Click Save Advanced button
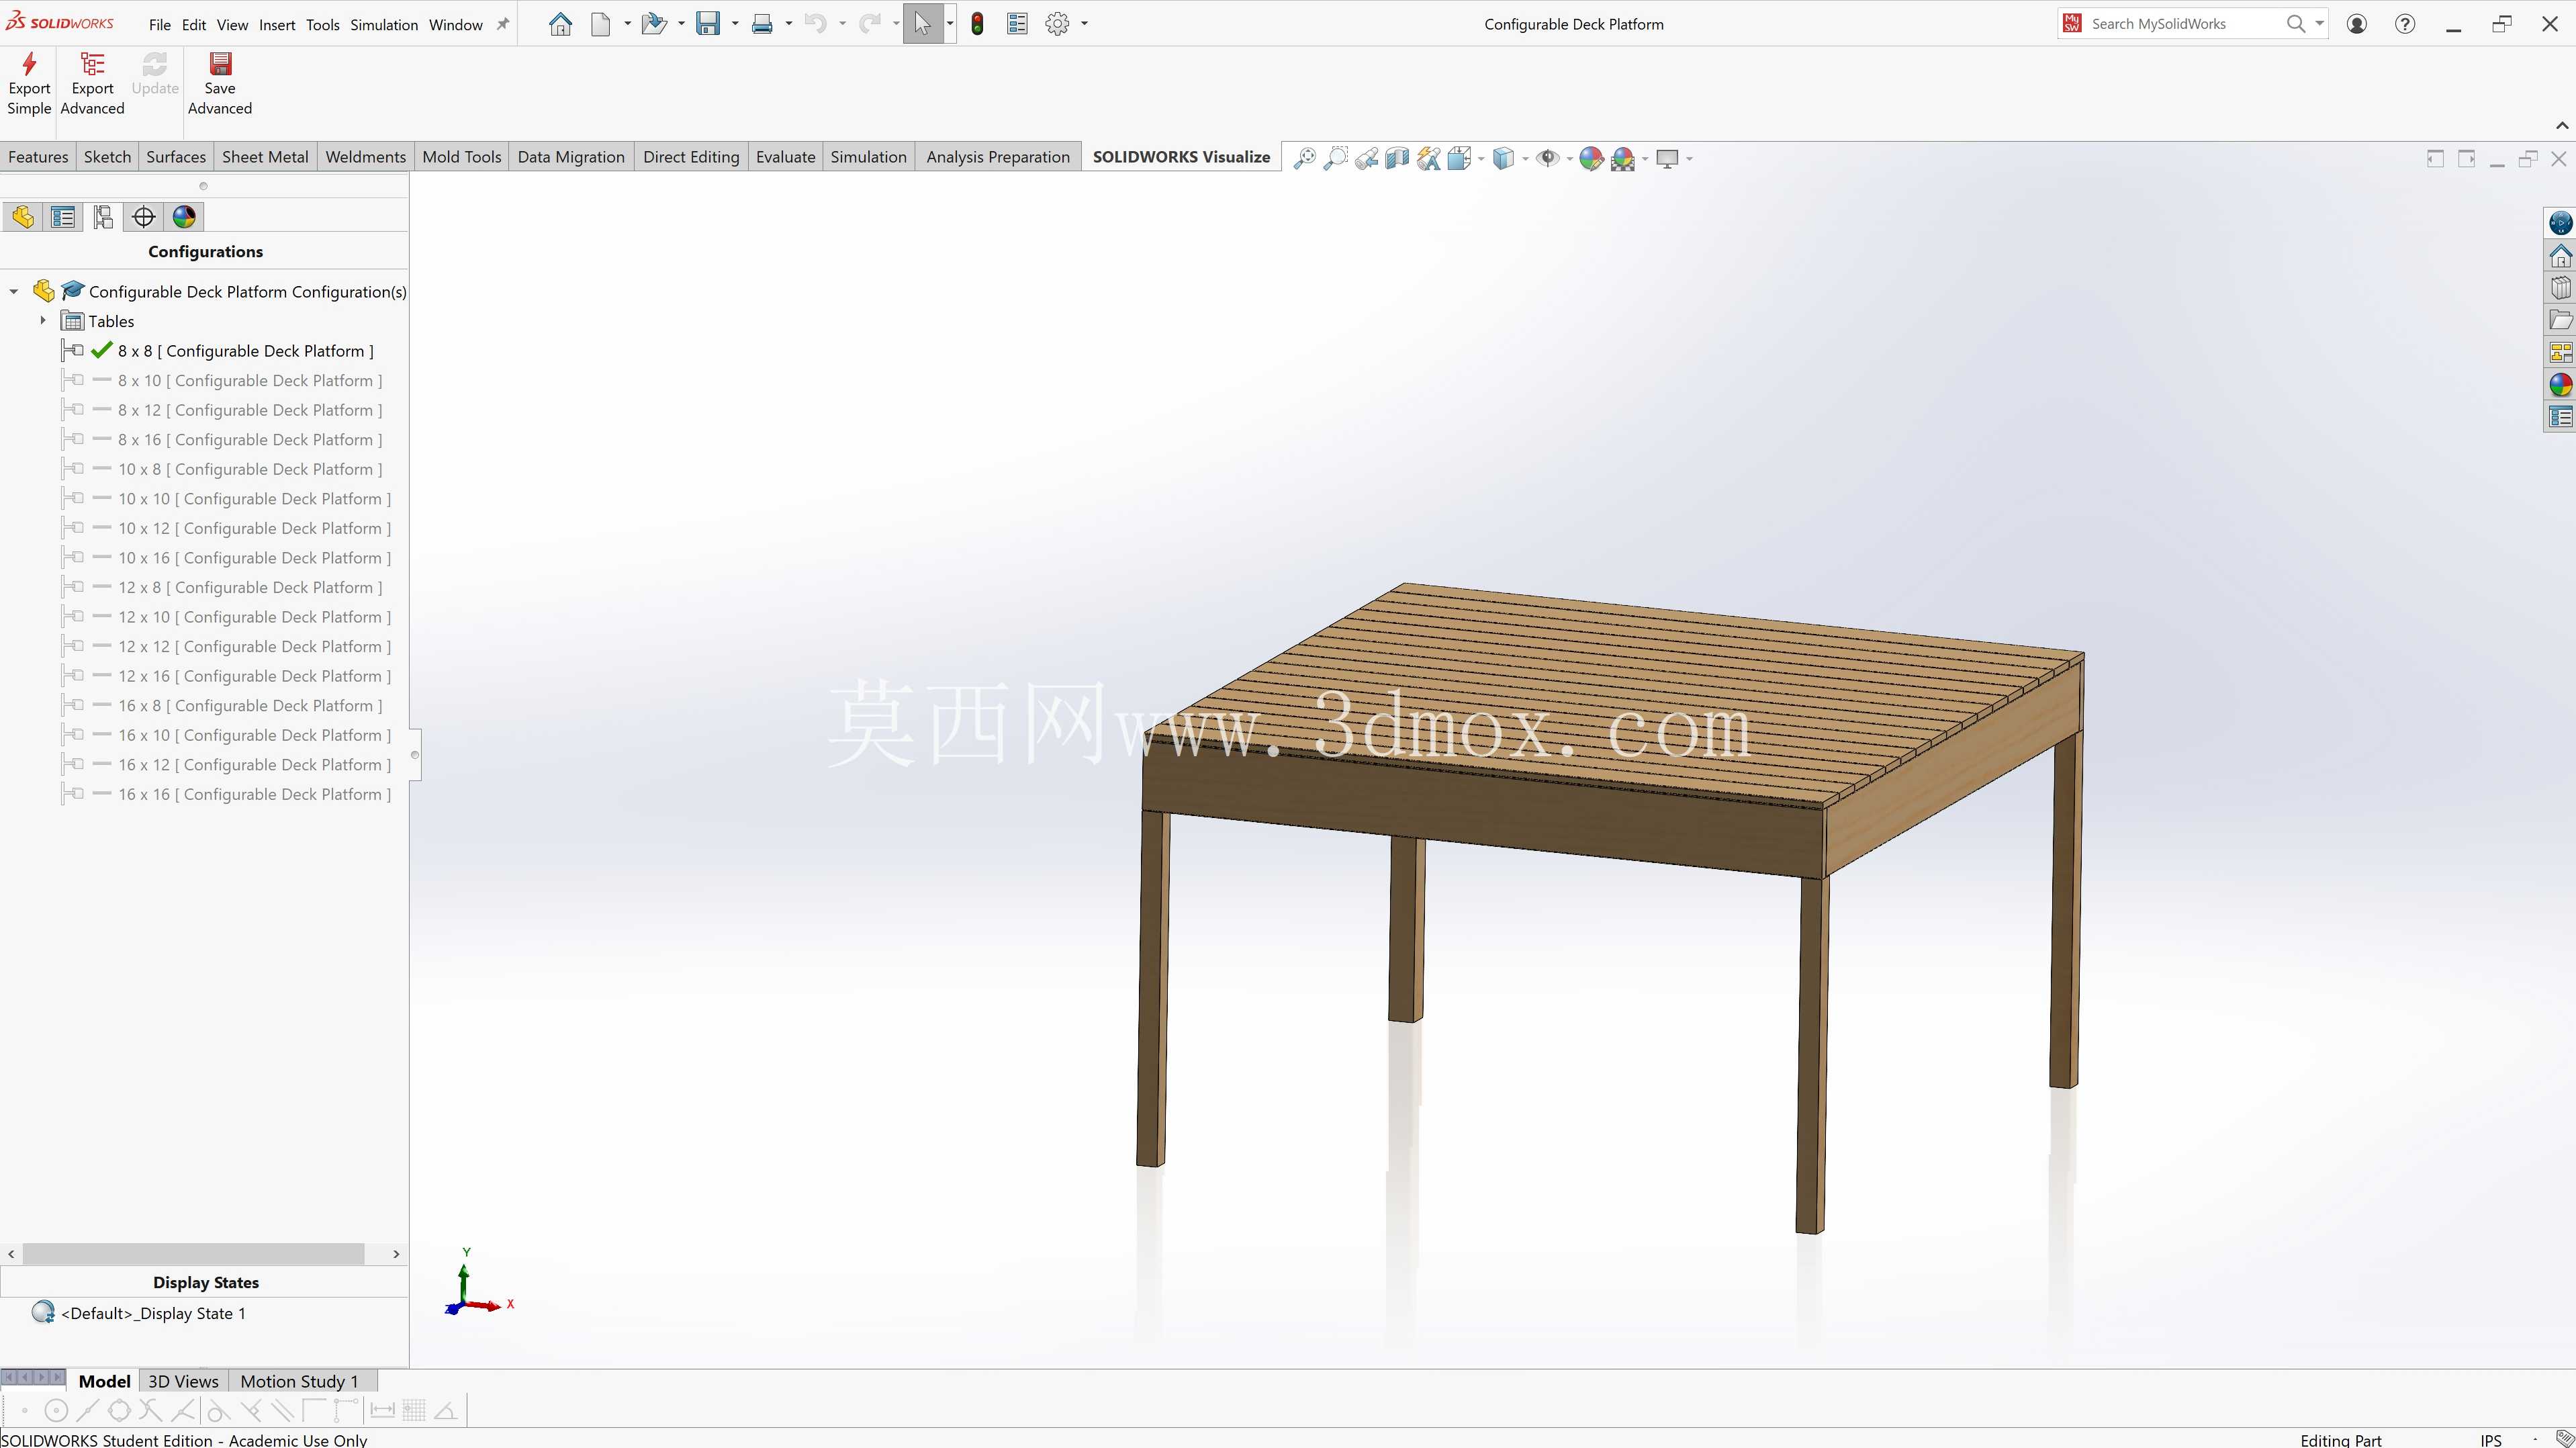 (220, 84)
